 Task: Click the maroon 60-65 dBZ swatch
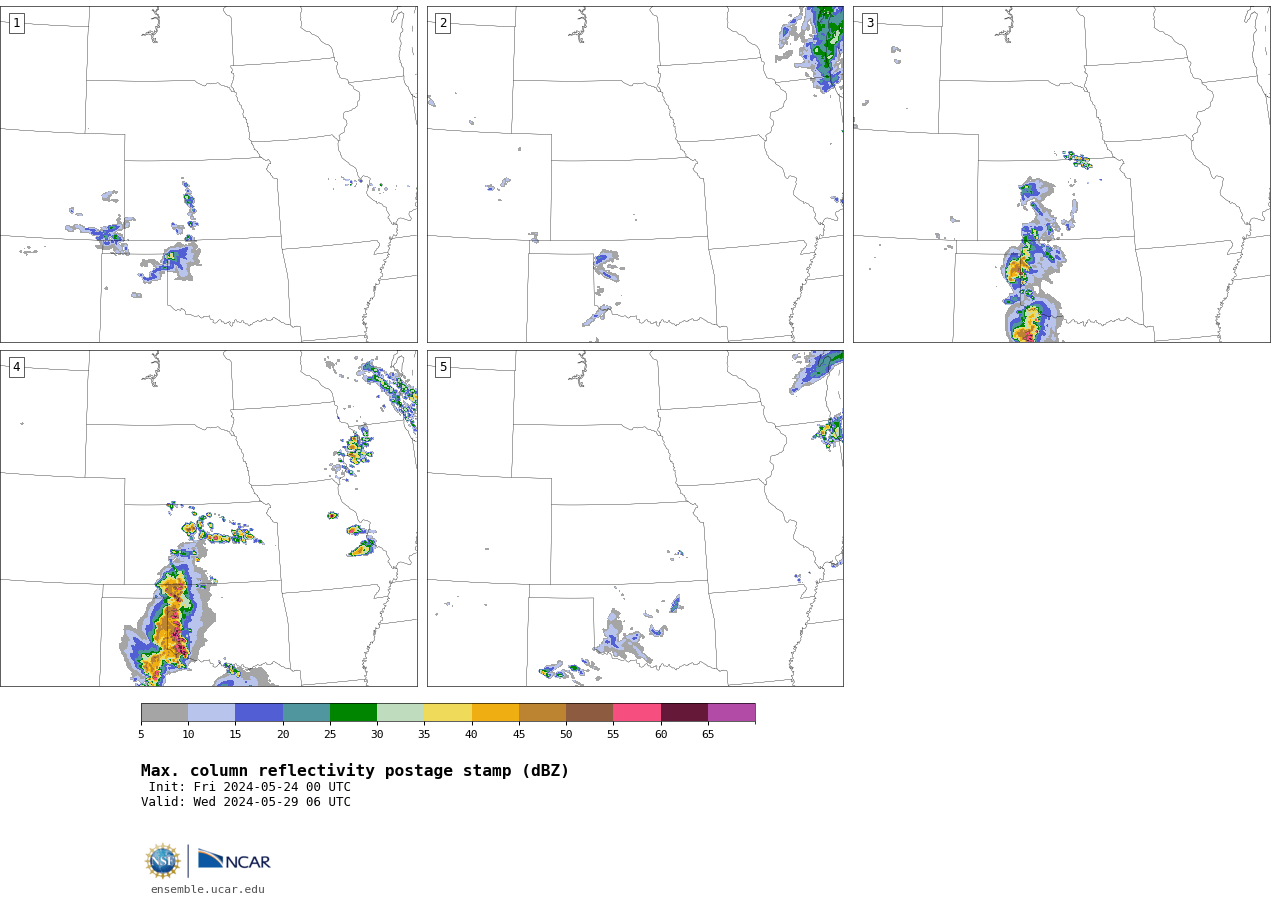point(684,713)
